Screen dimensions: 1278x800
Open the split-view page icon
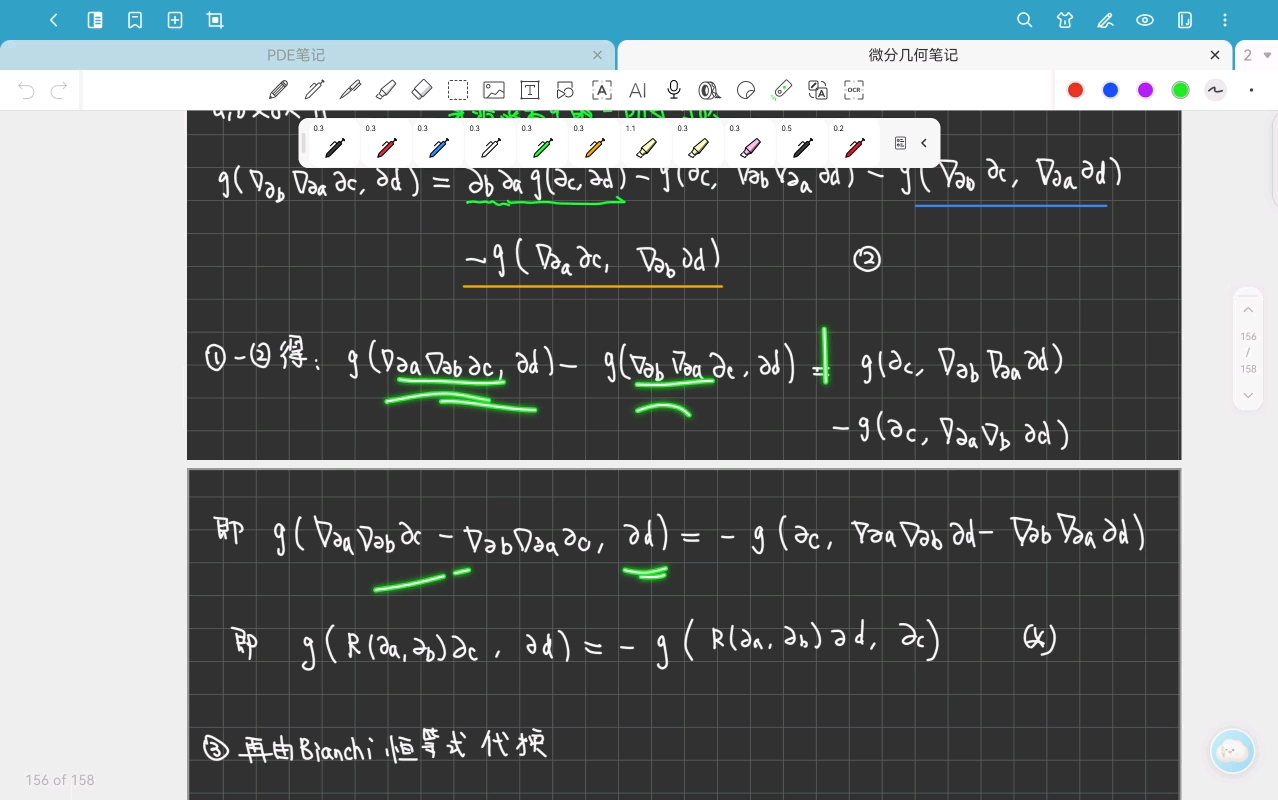click(1185, 20)
